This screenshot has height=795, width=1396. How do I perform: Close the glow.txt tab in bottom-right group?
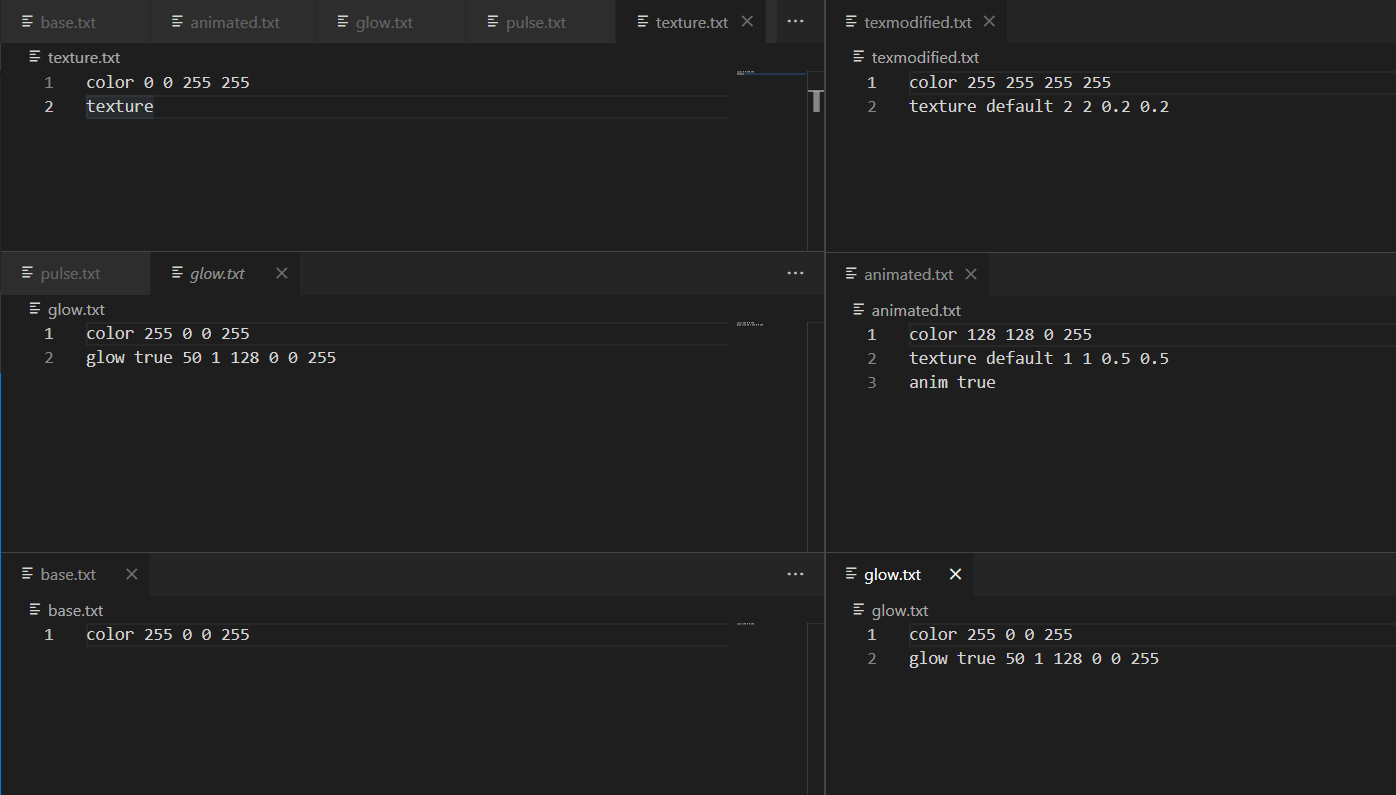[x=955, y=574]
